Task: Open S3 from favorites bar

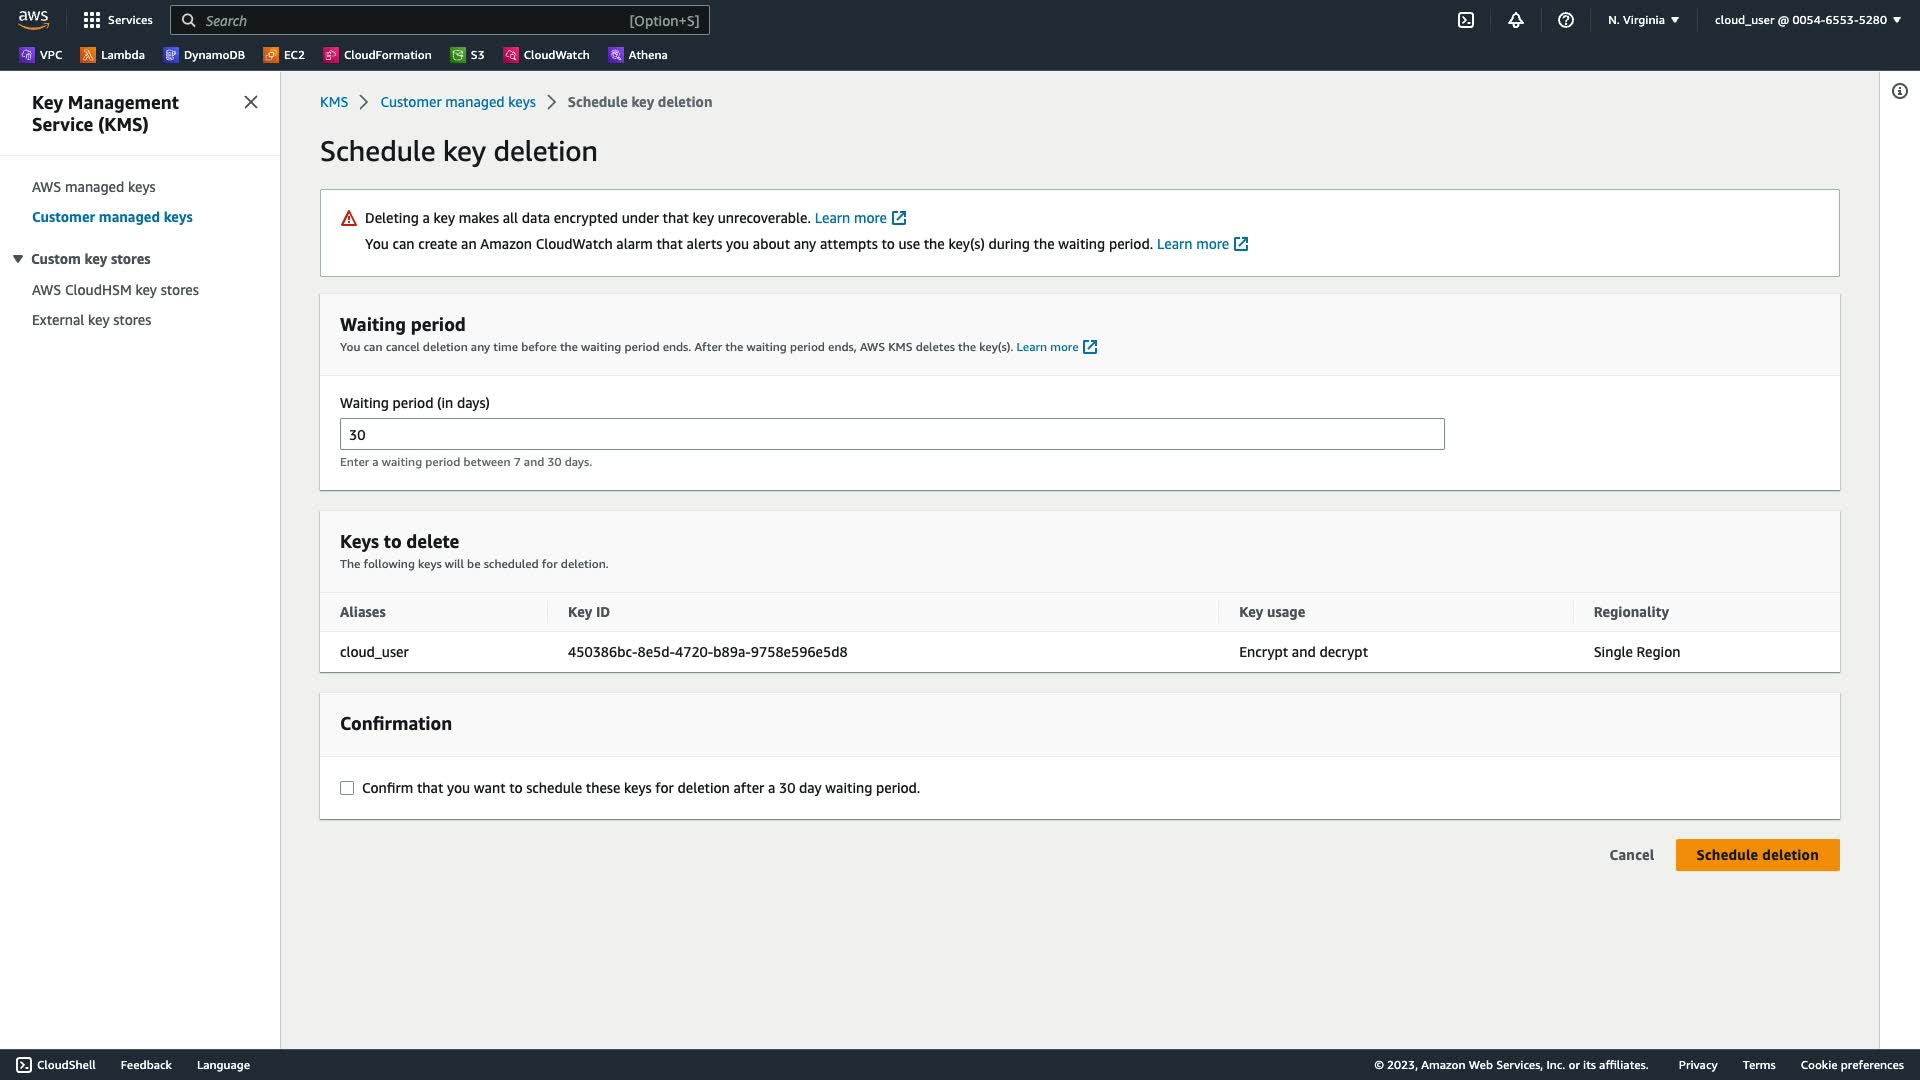Action: coord(467,55)
